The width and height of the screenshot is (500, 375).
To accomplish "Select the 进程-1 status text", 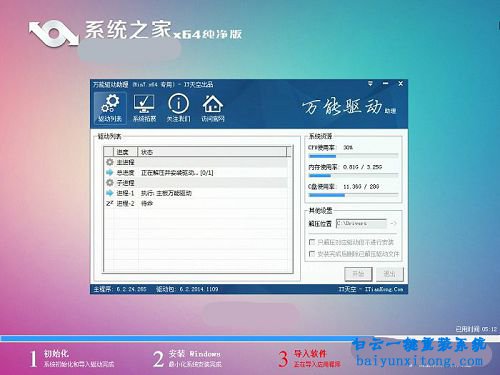I will 166,193.
